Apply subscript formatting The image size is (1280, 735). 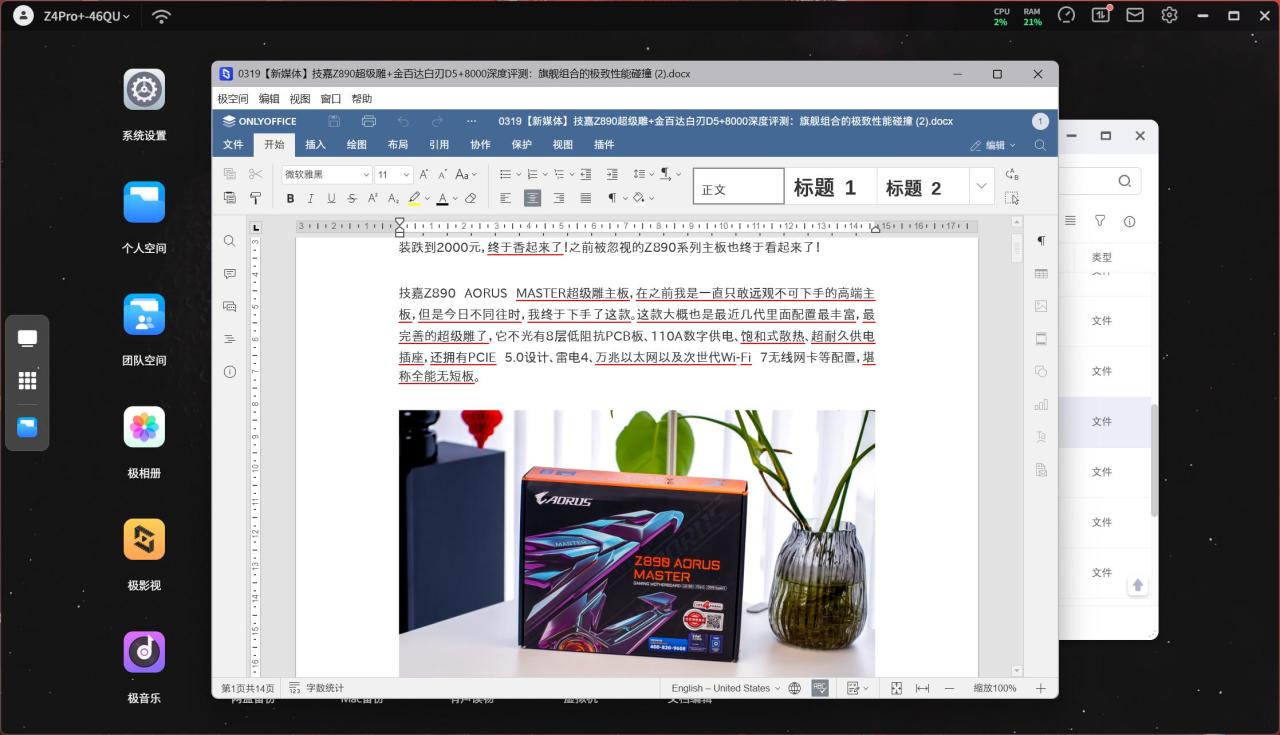393,198
